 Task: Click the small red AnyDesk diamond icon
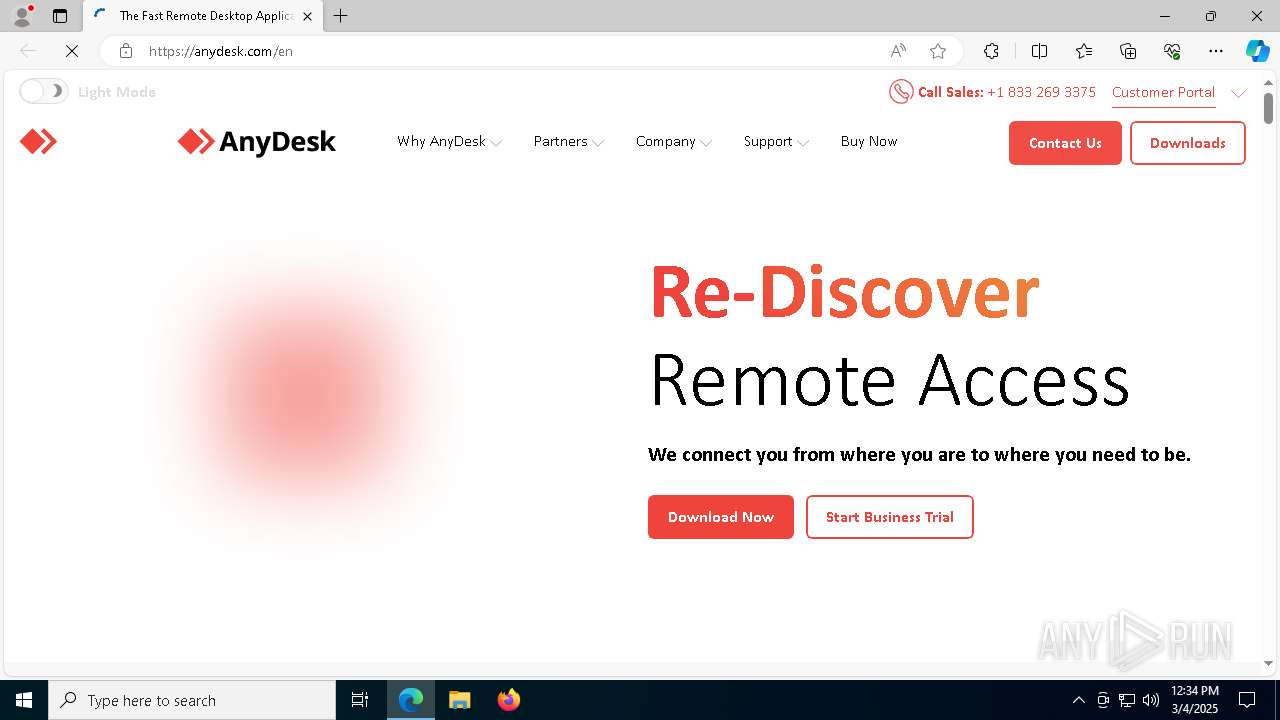tap(38, 142)
